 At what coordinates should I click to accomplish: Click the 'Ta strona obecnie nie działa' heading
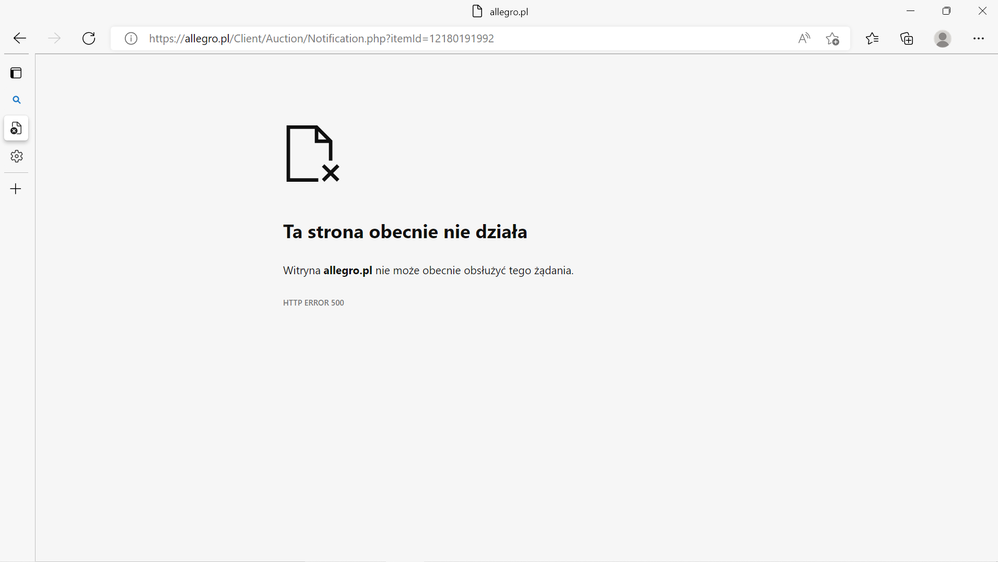[405, 232]
